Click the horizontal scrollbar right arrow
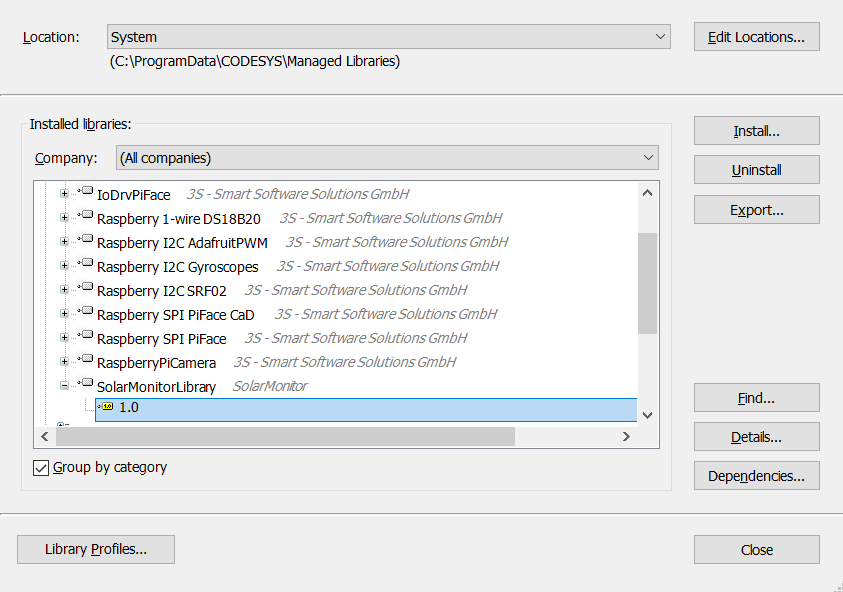This screenshot has width=843, height=592. click(626, 437)
